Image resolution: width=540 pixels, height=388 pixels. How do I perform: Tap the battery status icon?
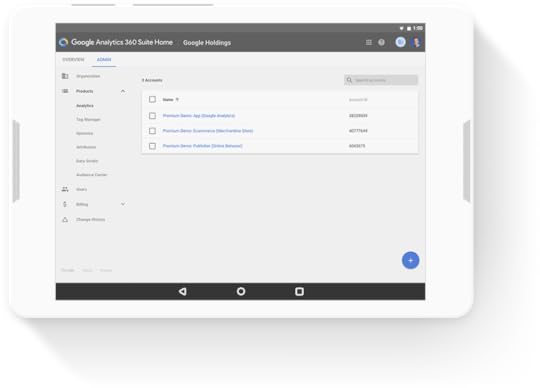point(409,28)
